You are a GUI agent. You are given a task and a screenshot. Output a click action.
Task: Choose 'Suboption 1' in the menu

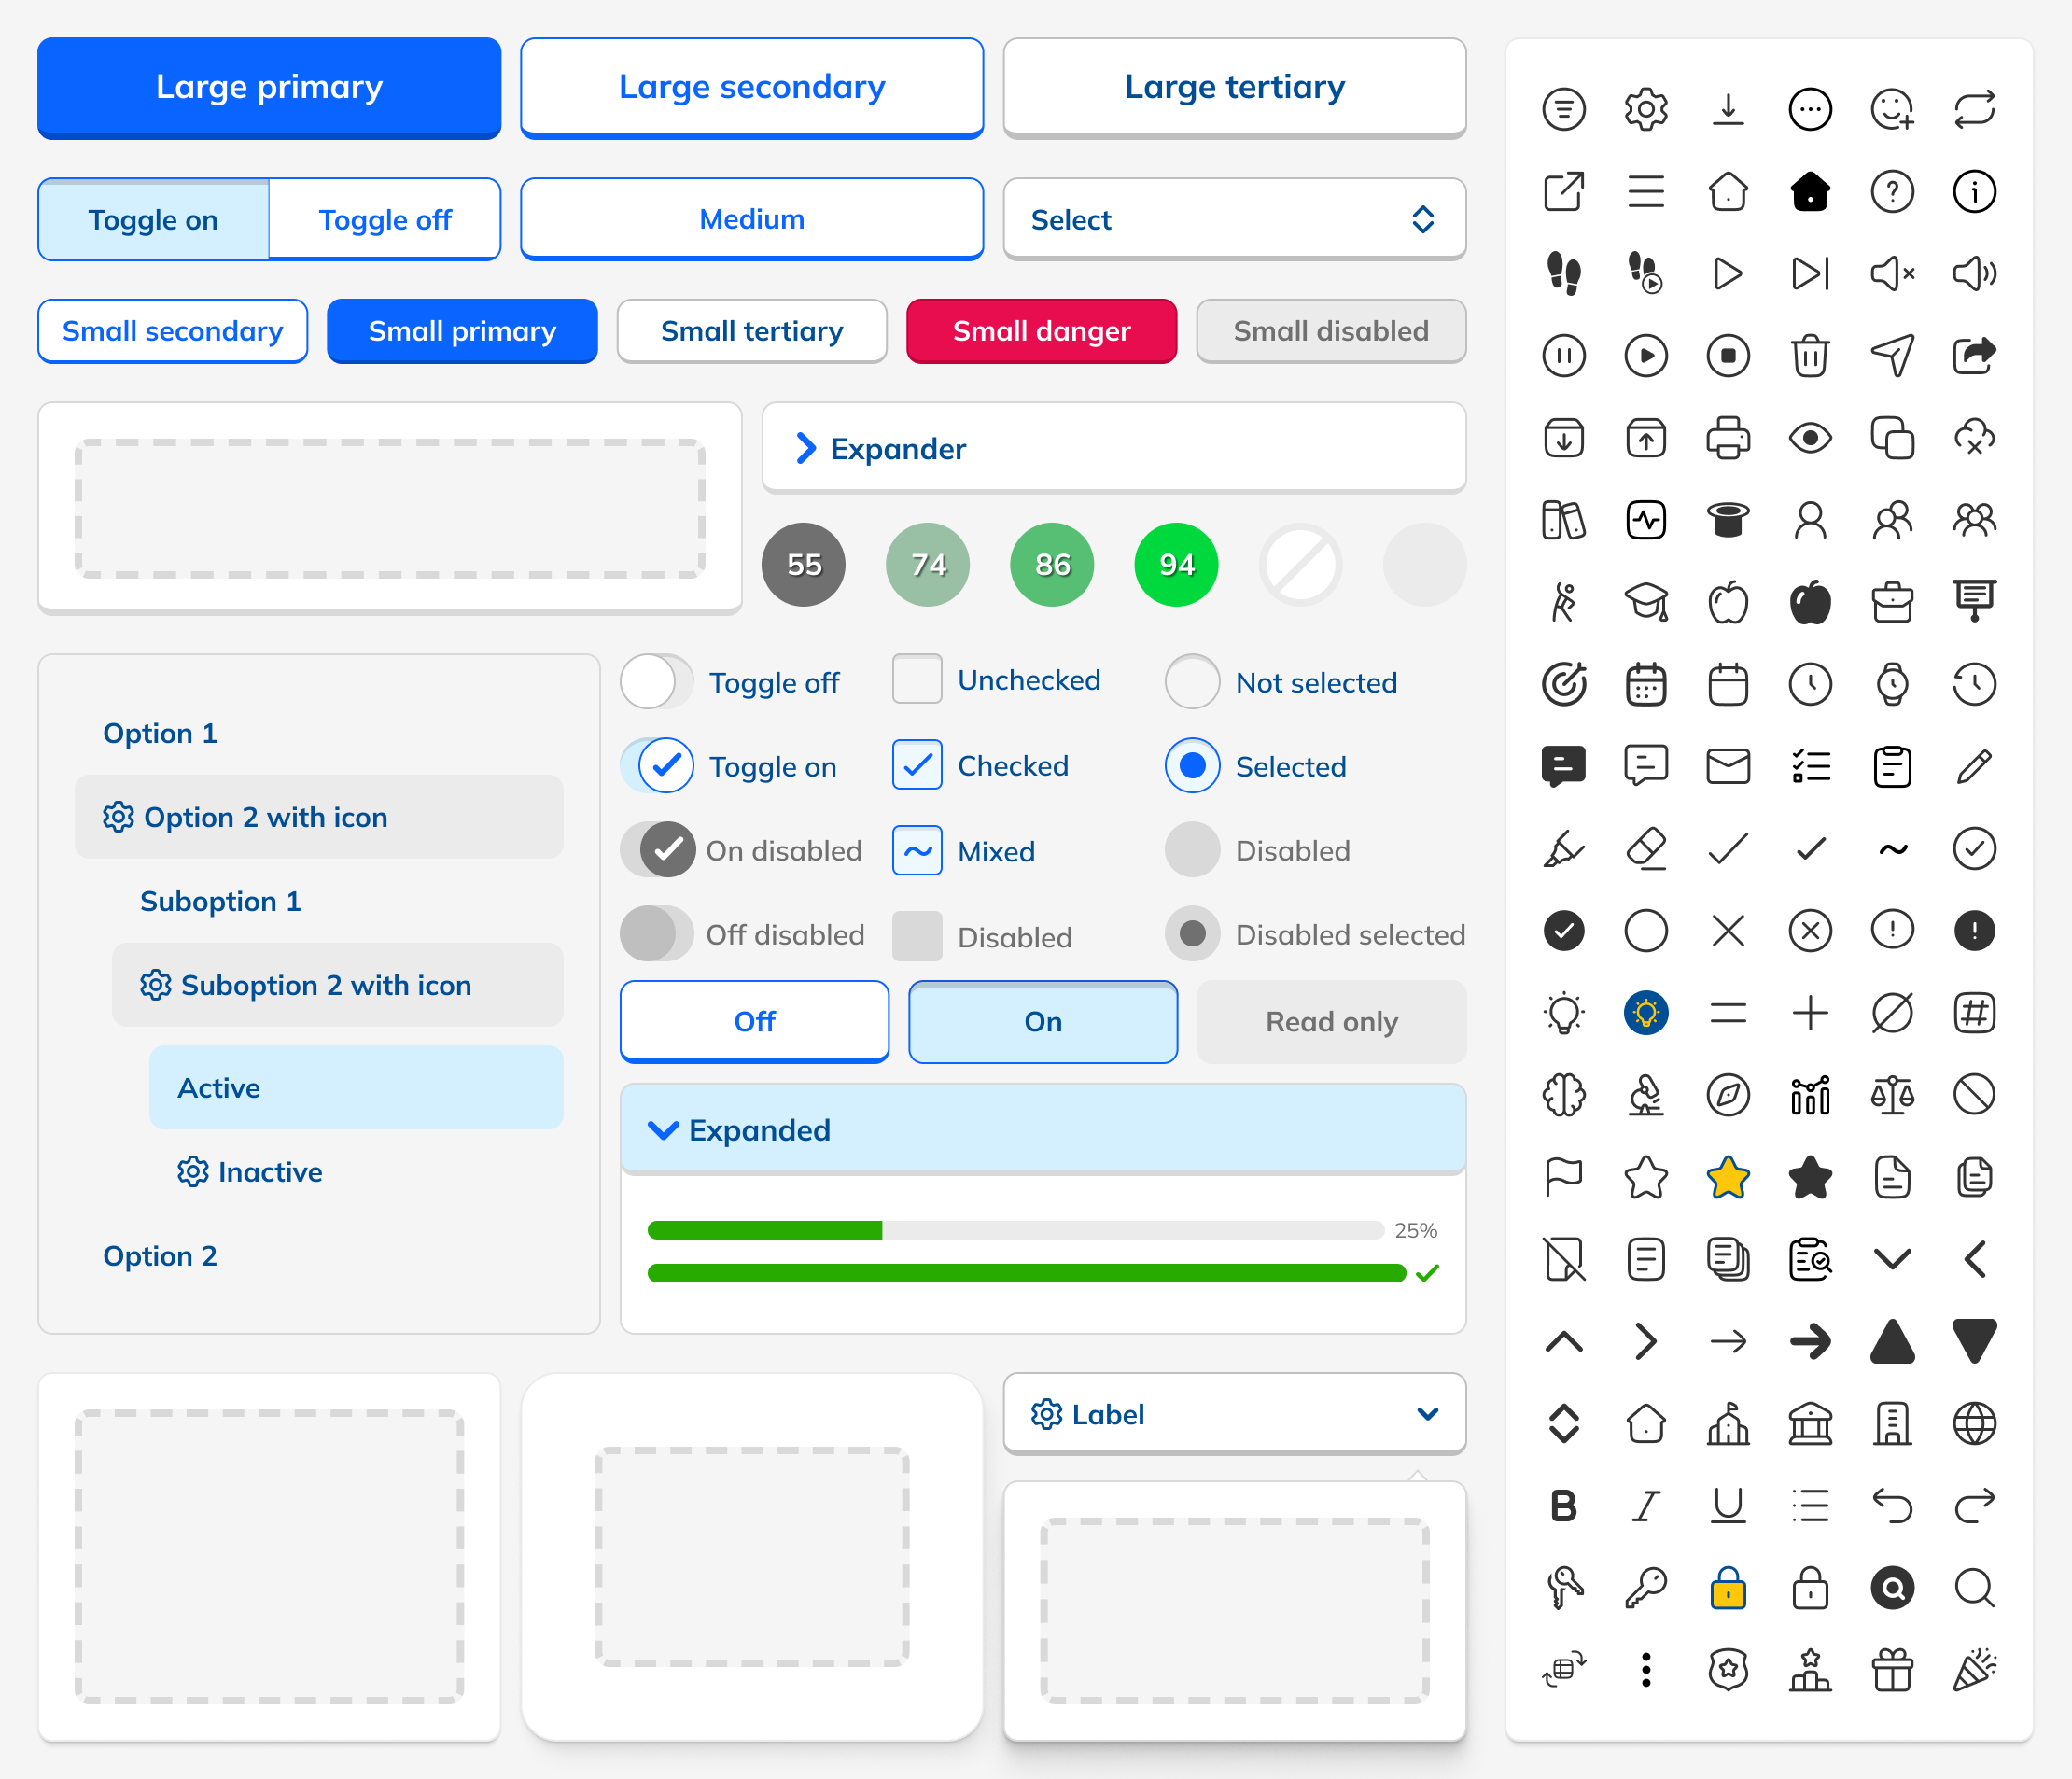(x=220, y=901)
